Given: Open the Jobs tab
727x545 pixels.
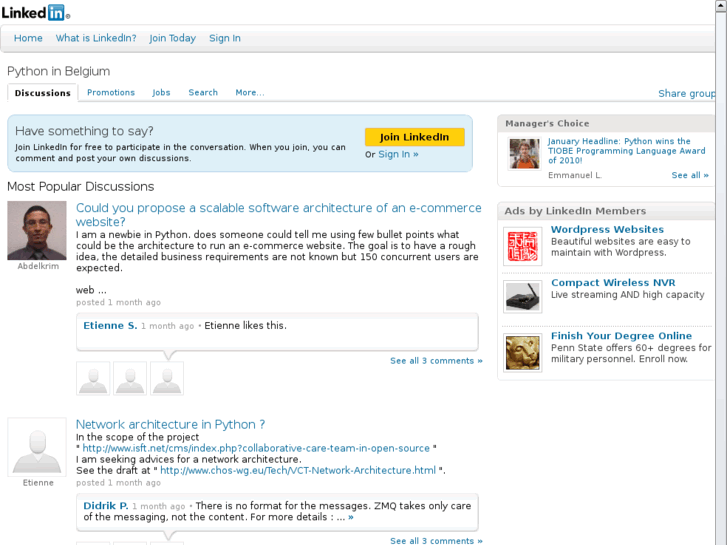Looking at the screenshot, I should (x=161, y=92).
